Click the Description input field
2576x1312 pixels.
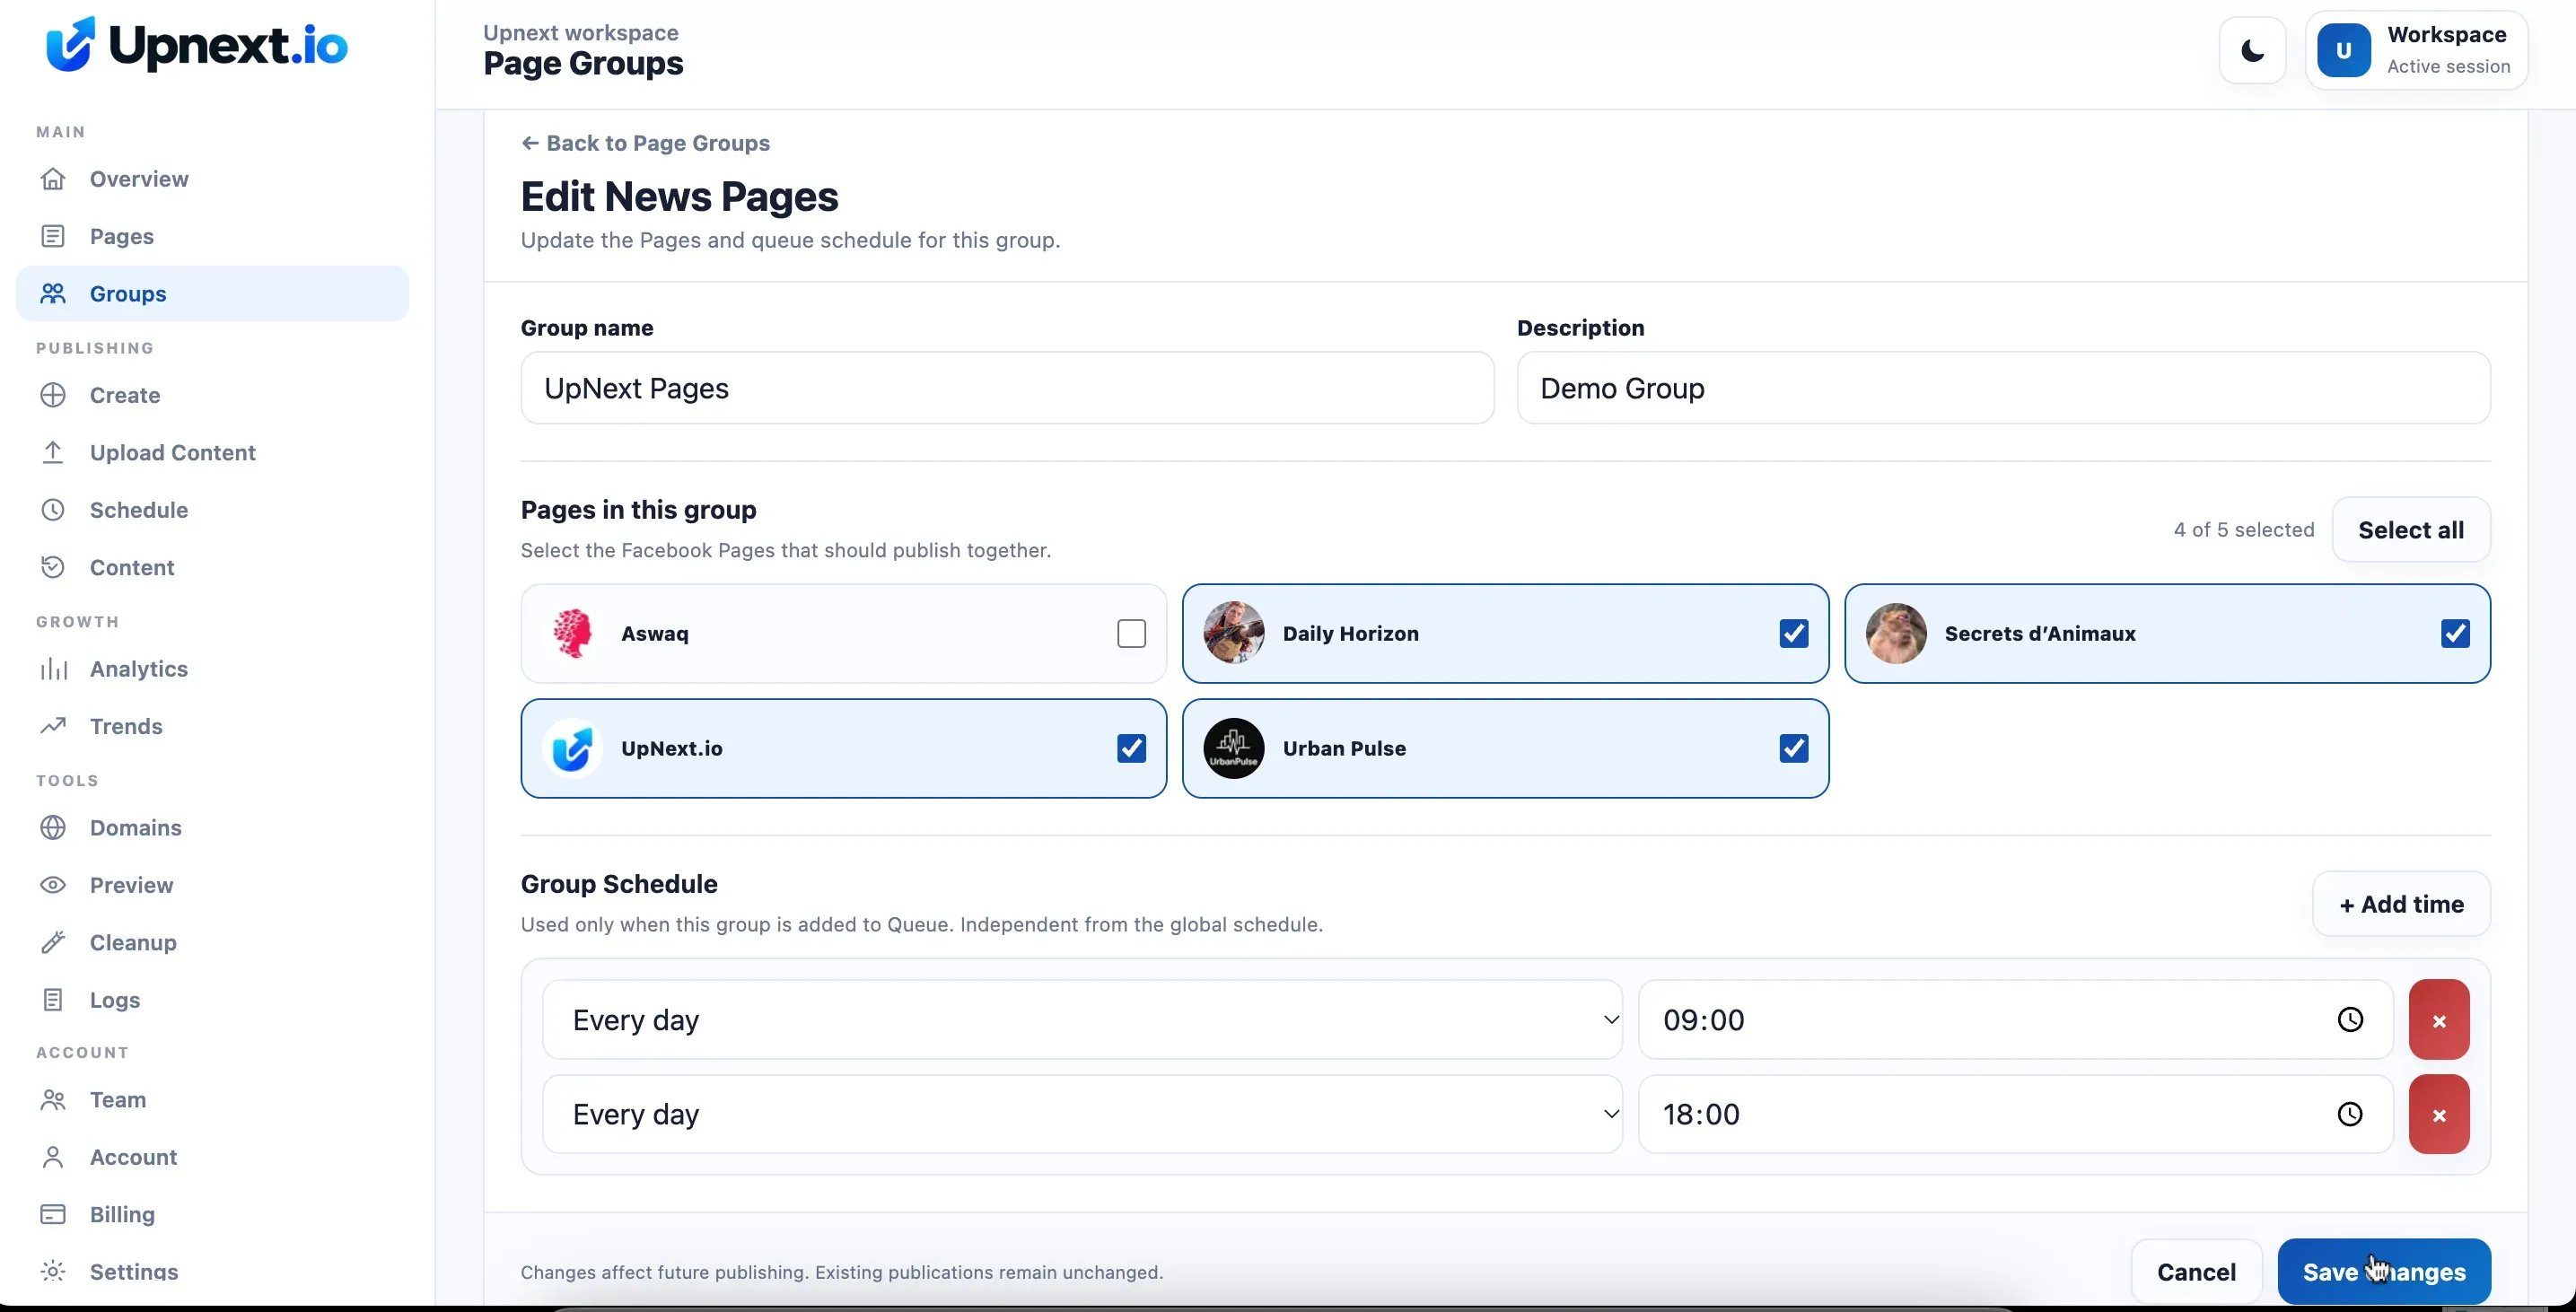2003,388
